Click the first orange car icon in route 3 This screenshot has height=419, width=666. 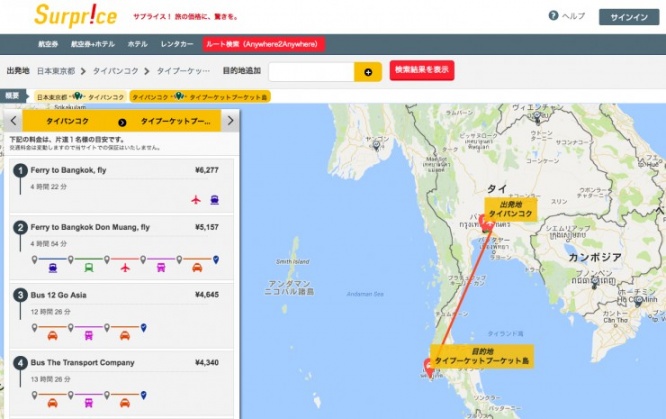[x=52, y=336]
